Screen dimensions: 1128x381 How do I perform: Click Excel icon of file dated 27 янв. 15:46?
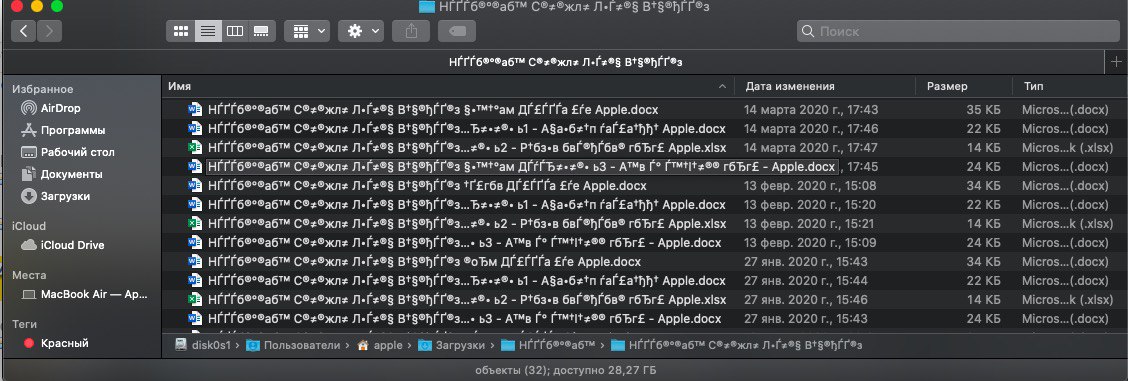tap(194, 299)
